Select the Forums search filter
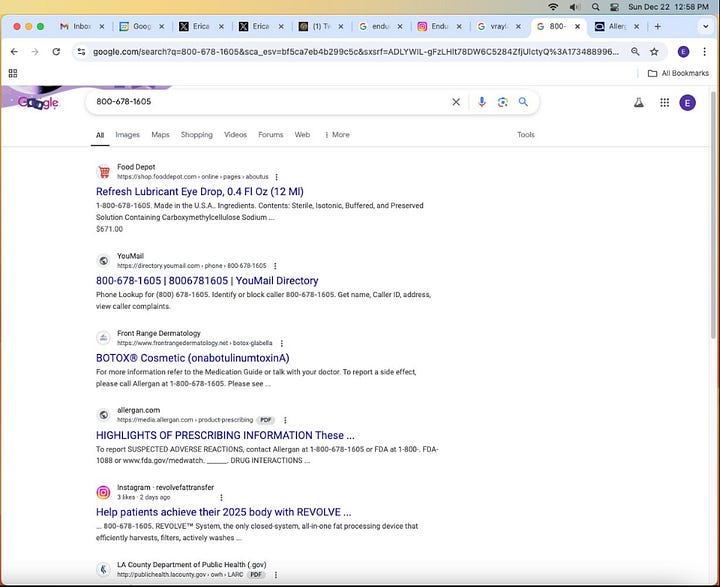 pyautogui.click(x=270, y=135)
